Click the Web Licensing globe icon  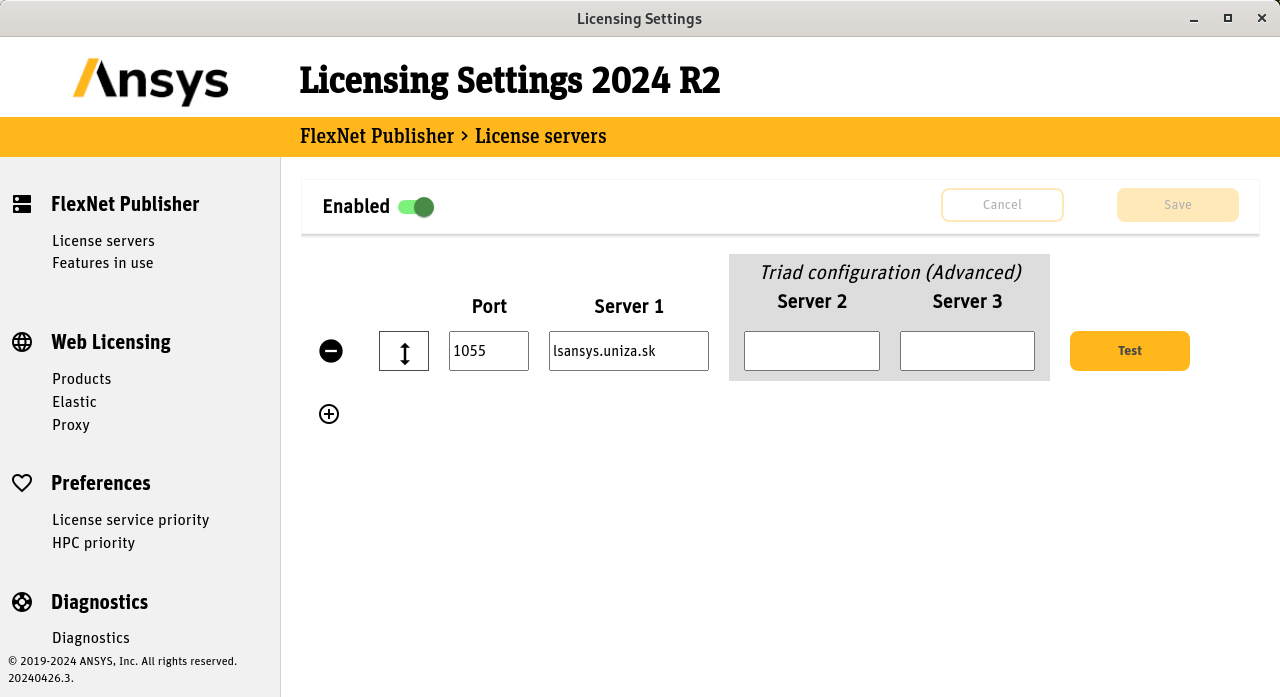point(22,342)
